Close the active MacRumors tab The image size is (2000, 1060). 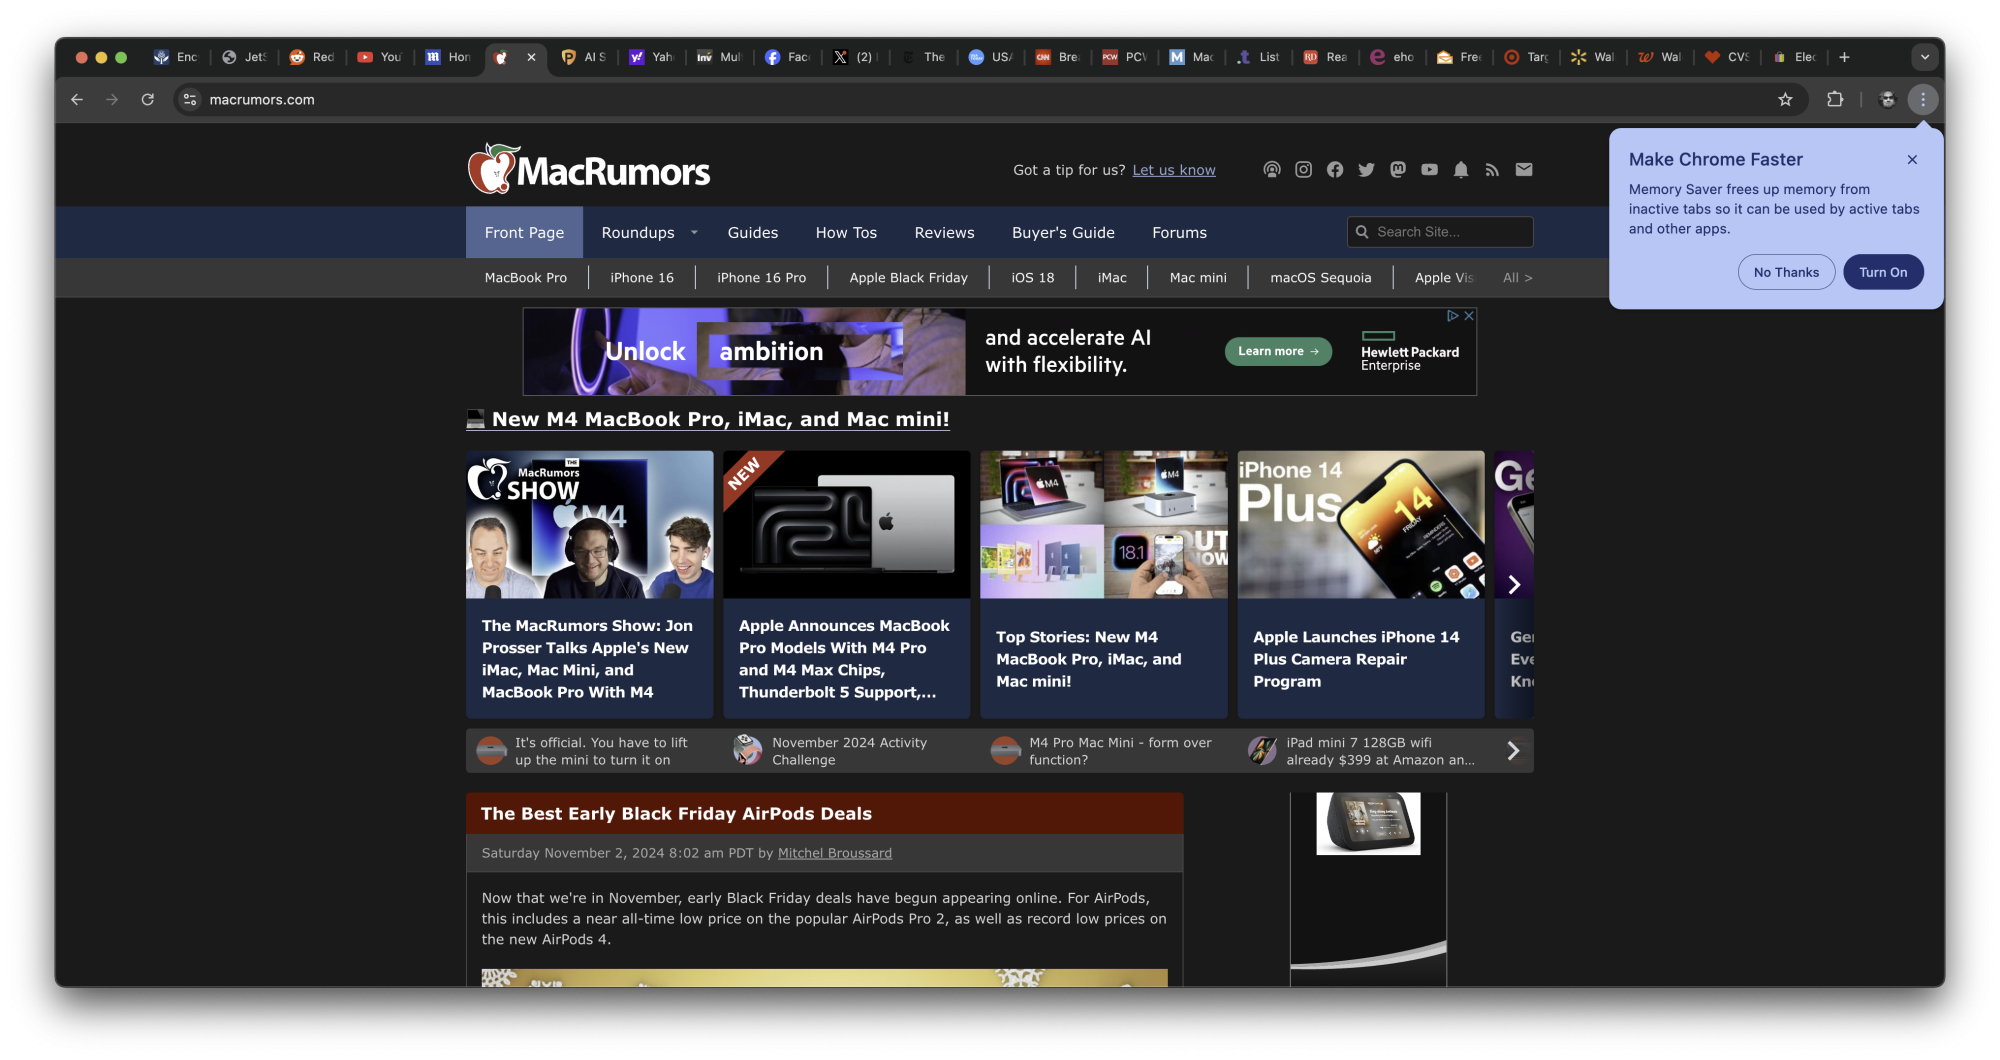[x=531, y=57]
